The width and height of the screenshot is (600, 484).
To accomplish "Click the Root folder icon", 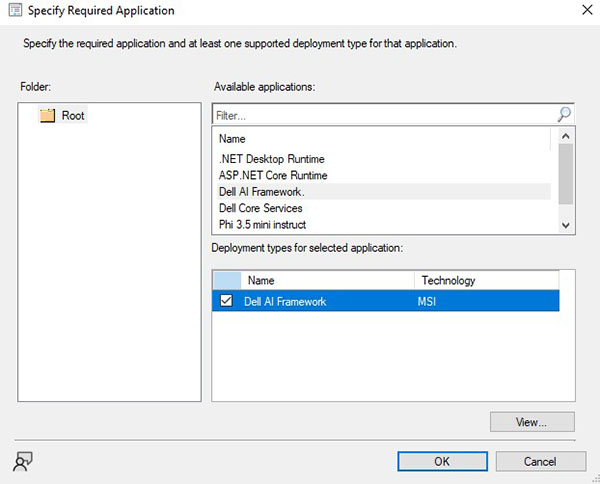I will [x=47, y=115].
